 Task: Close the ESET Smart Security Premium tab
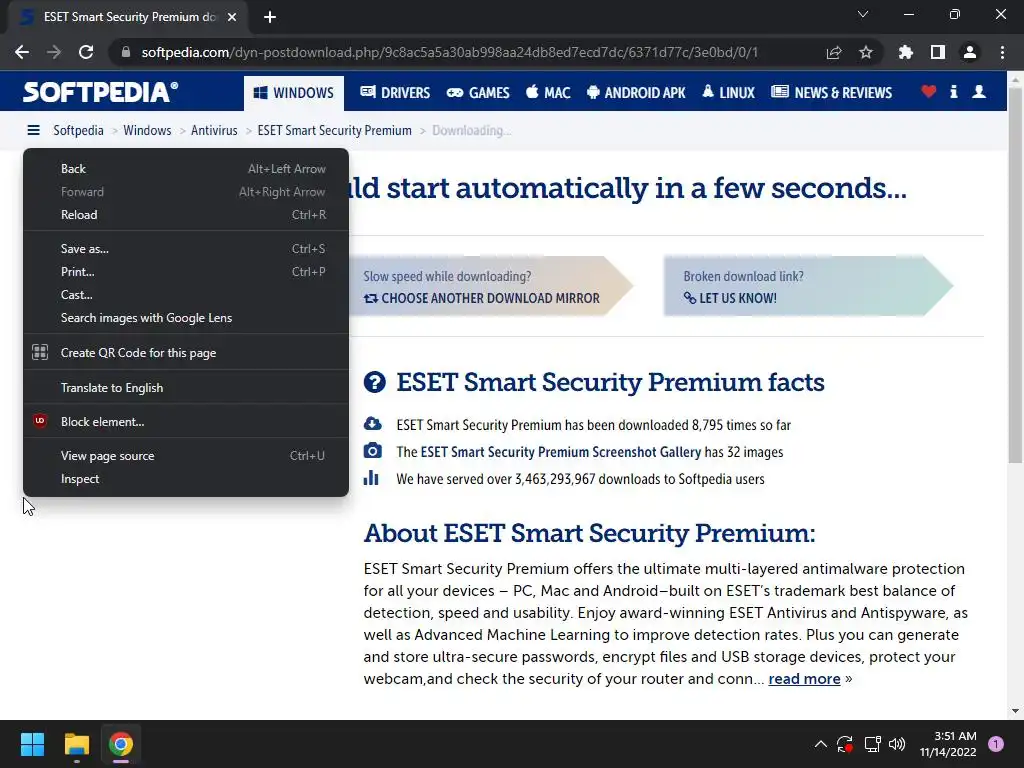(232, 17)
